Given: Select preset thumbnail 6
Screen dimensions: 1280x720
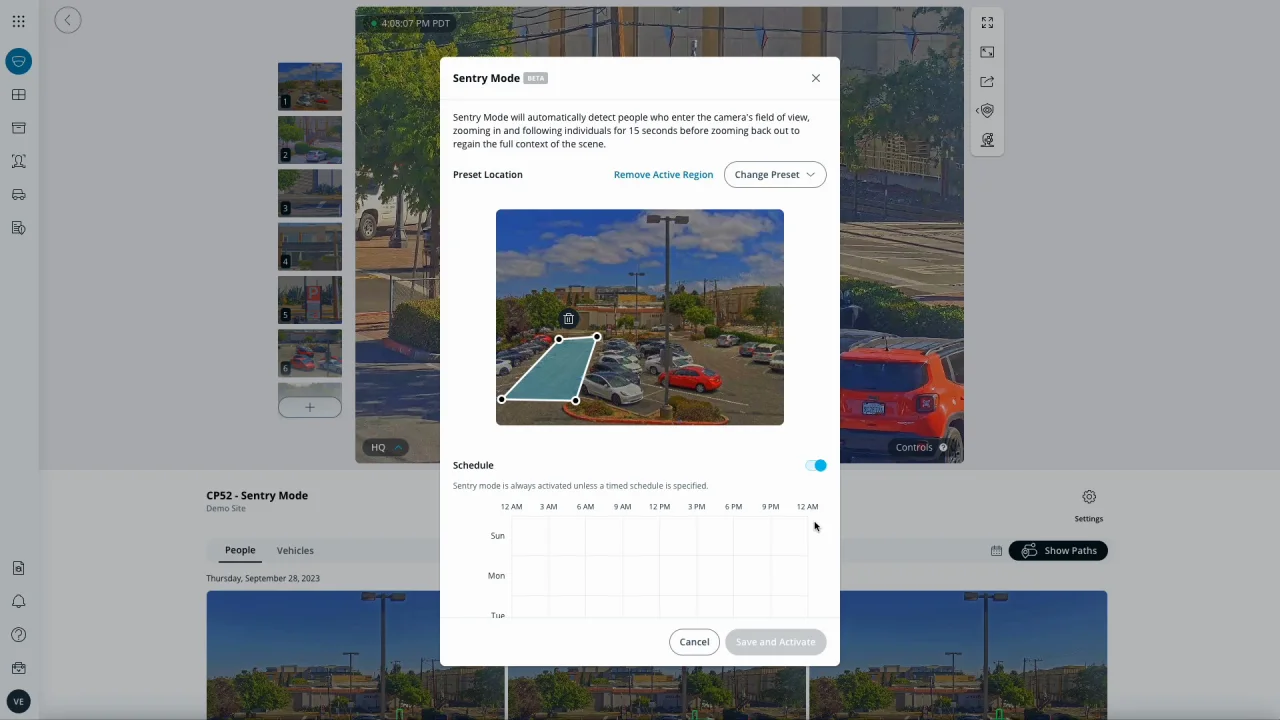Looking at the screenshot, I should click(310, 353).
